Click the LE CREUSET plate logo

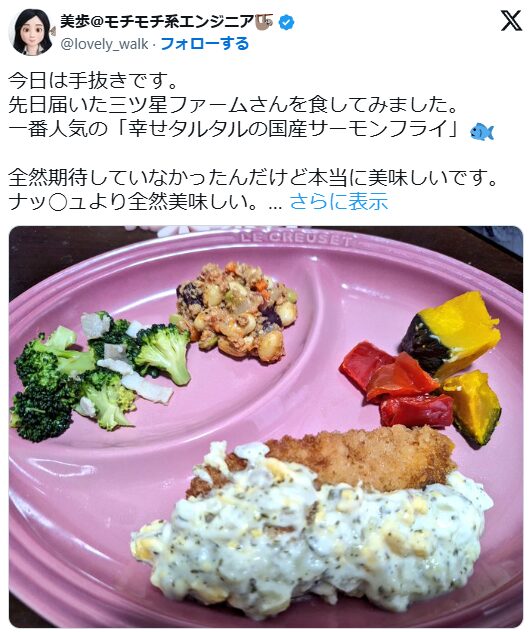(x=295, y=238)
